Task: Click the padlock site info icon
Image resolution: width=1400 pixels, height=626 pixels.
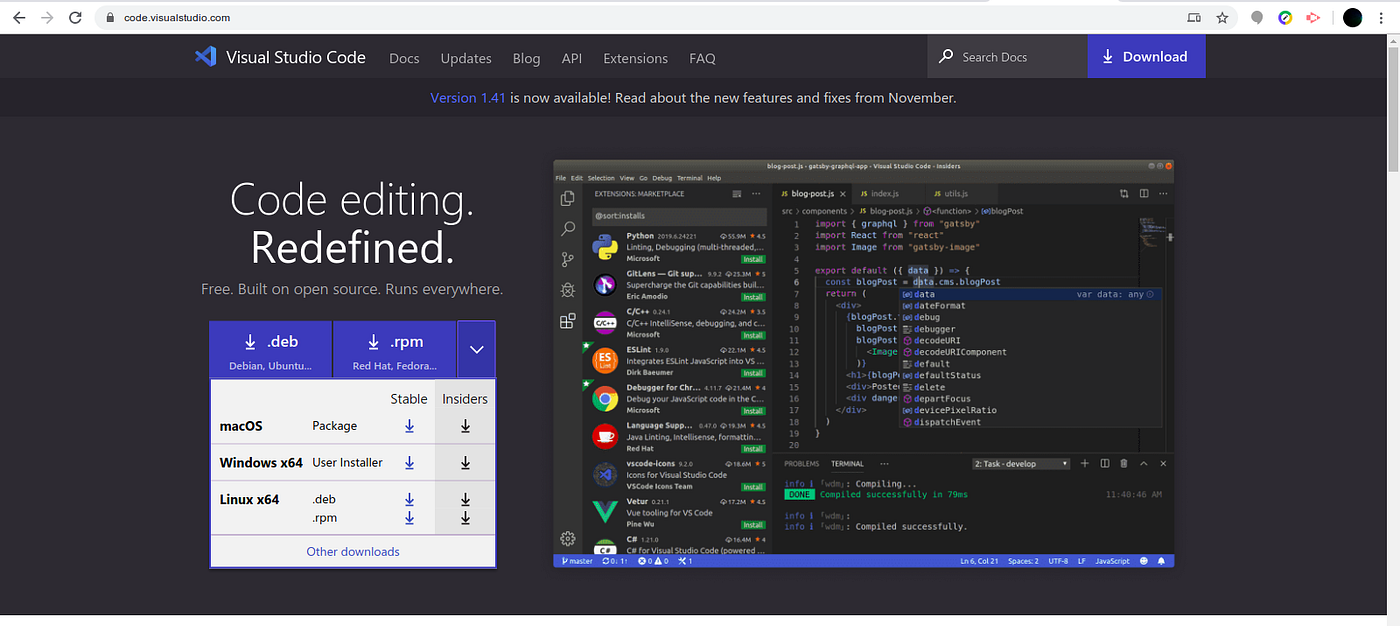Action: coord(111,18)
